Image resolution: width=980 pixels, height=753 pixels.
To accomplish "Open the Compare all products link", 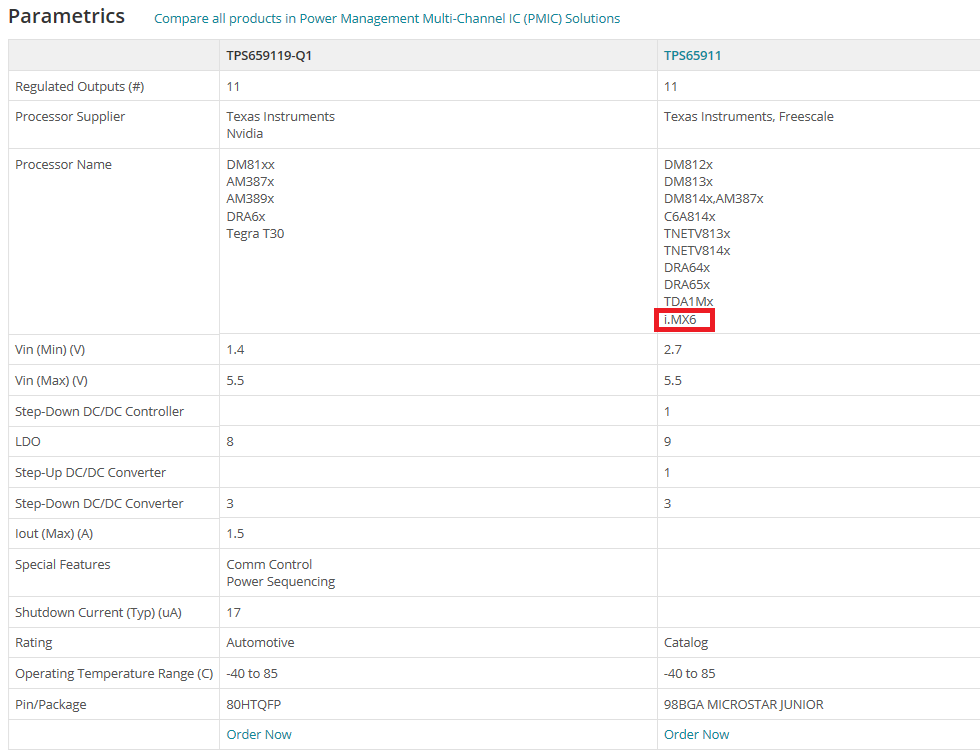I will click(387, 19).
